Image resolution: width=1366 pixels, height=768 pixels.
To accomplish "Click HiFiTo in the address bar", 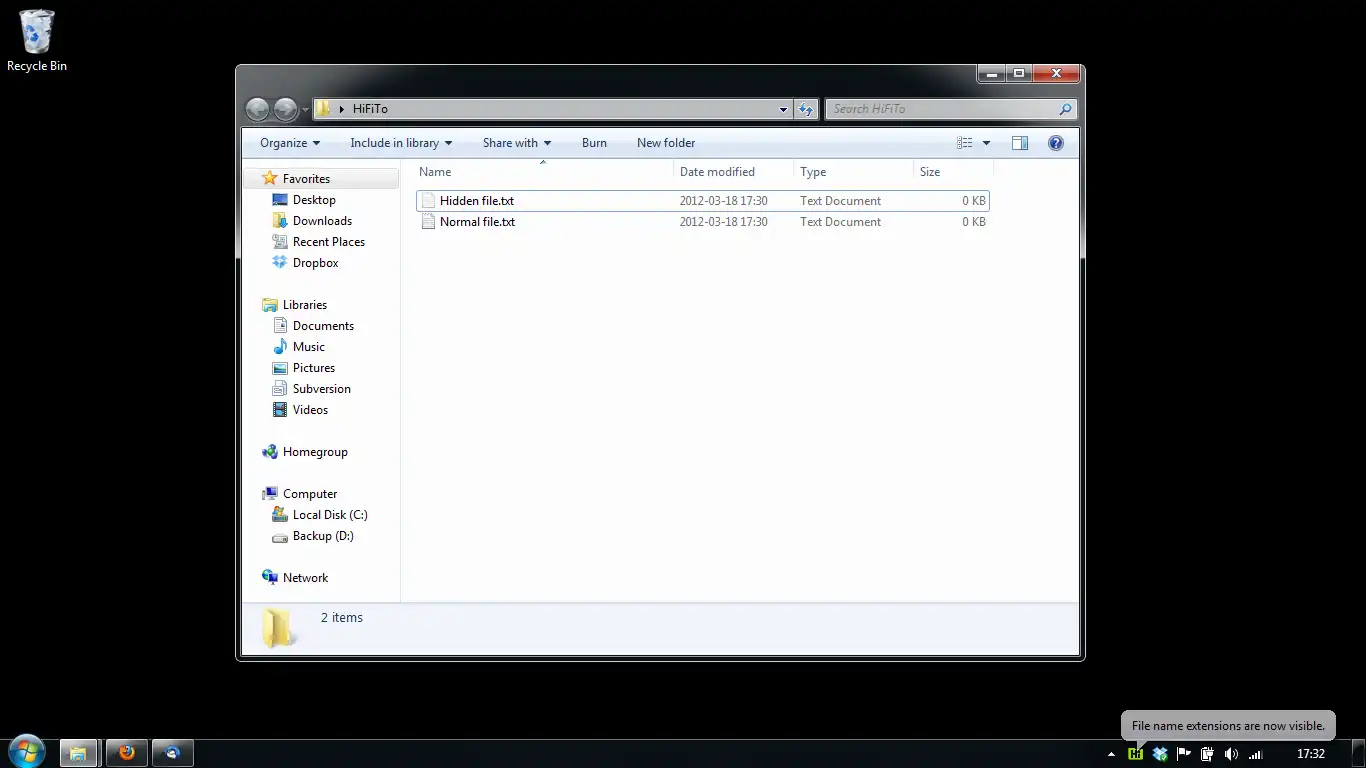I will click(x=370, y=109).
